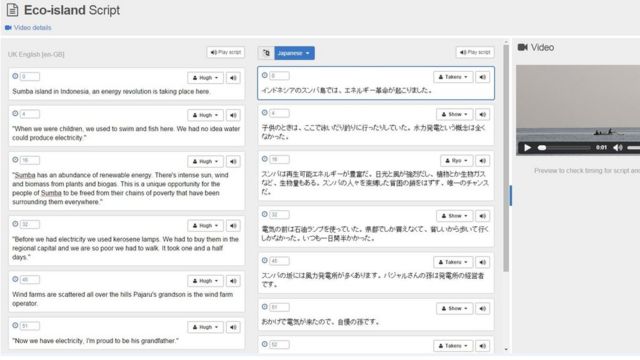This screenshot has width=640, height=360.
Task: Play audio for 'Now we have electricity' segment
Action: 233,327
